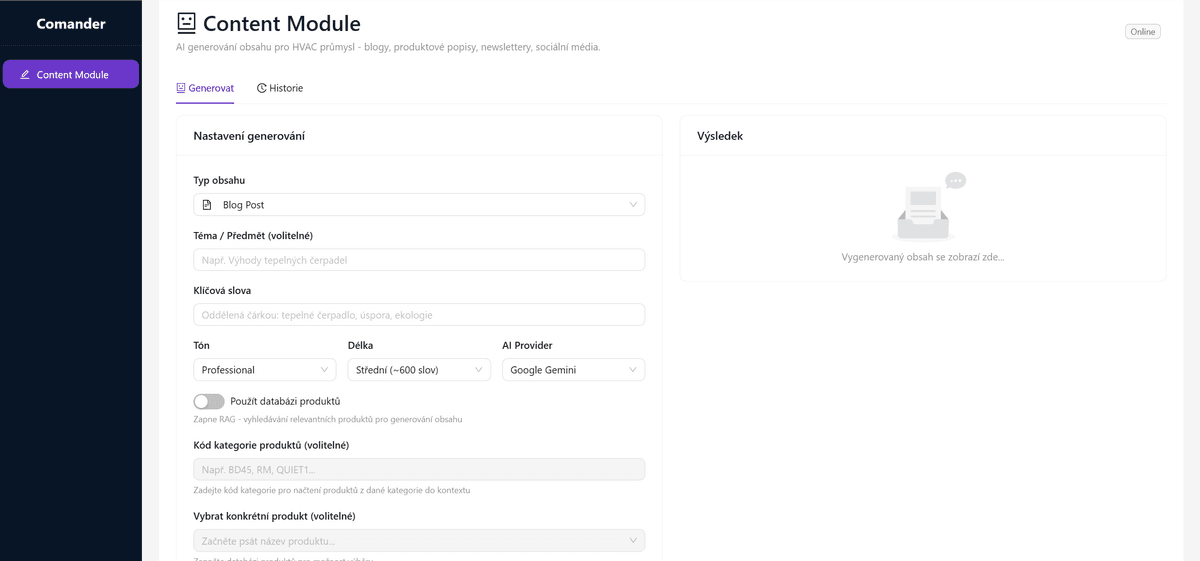Select Content Module in the sidebar

pos(71,75)
